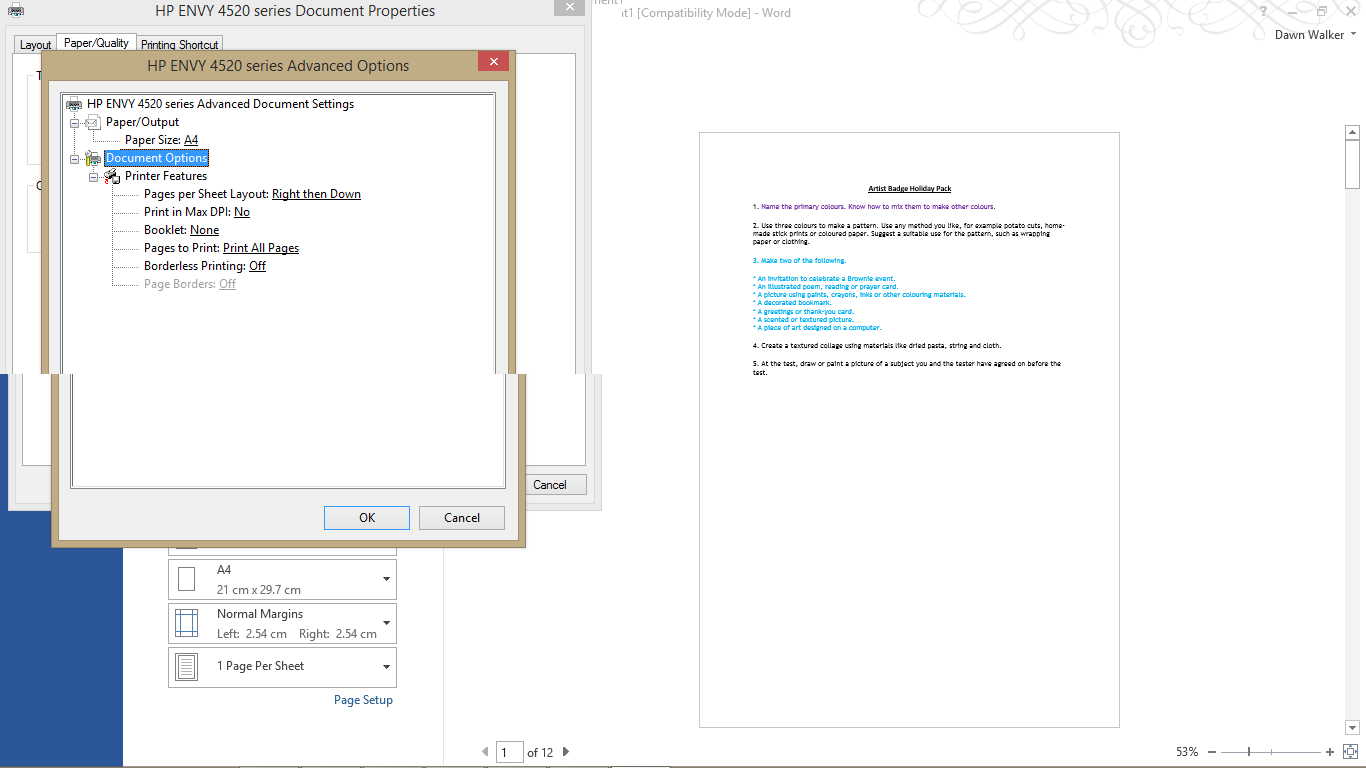Viewport: 1366px width, 768px height.
Task: Collapse the Printer Features tree node
Action: [x=94, y=176]
